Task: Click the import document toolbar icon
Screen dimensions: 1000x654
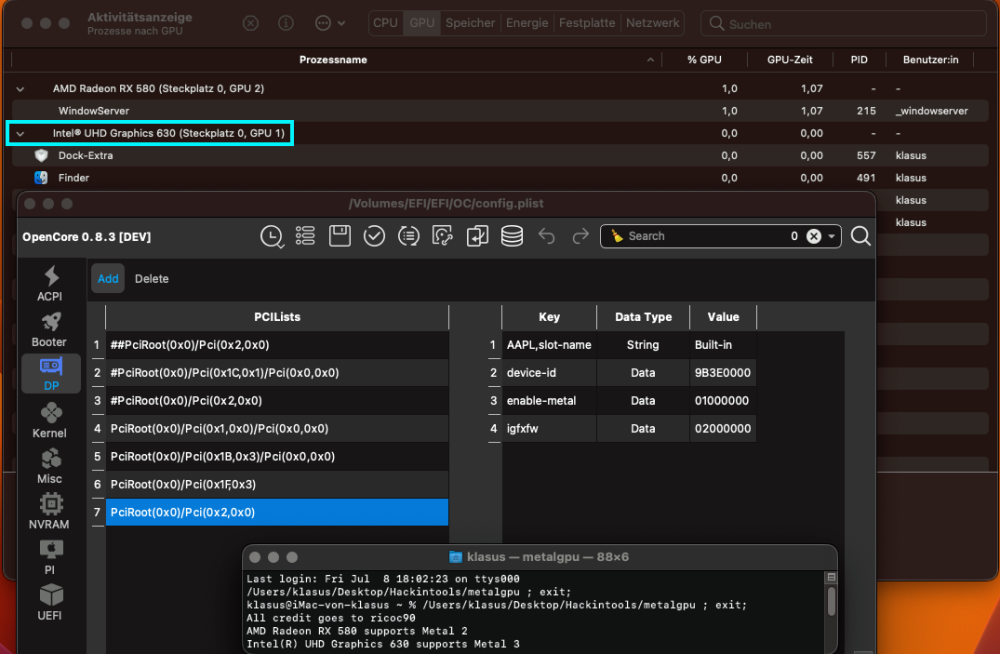Action: [477, 236]
